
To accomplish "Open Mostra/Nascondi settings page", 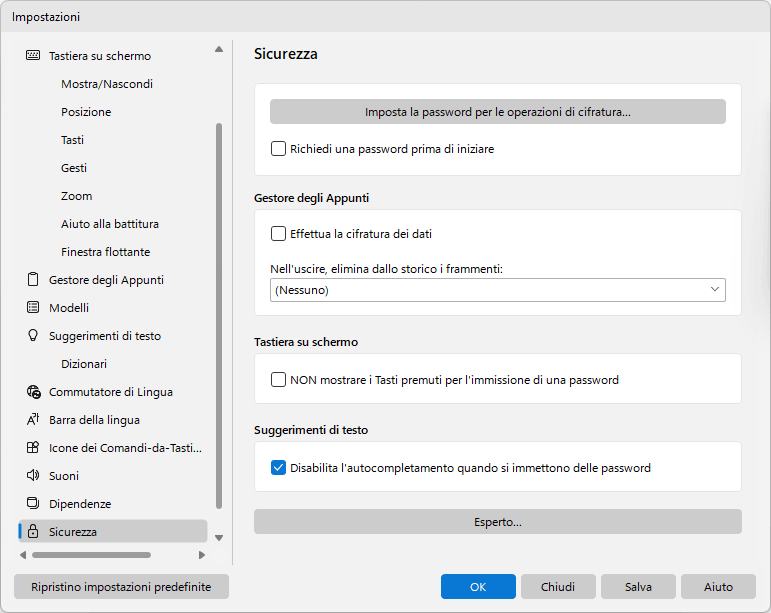I will click(107, 84).
